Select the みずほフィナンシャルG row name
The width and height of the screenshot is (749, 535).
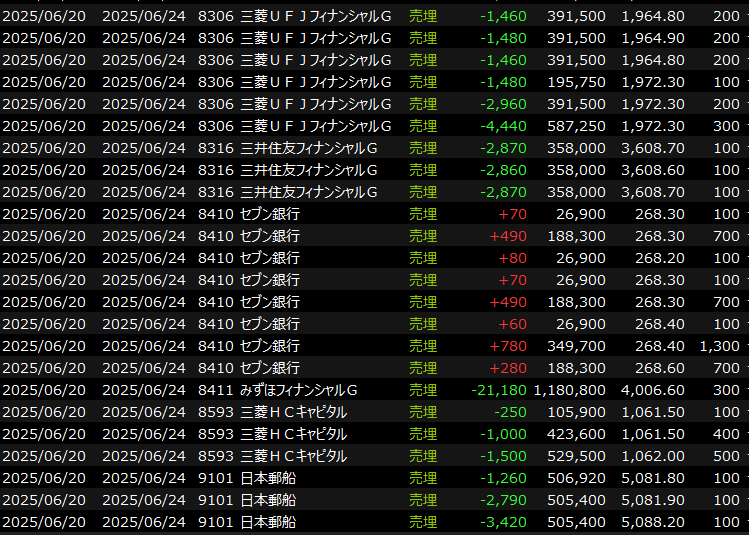pos(299,390)
